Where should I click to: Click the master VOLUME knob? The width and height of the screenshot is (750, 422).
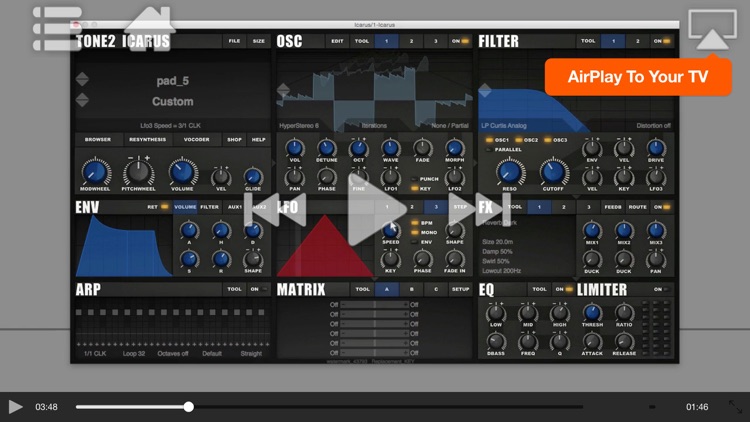(x=182, y=172)
